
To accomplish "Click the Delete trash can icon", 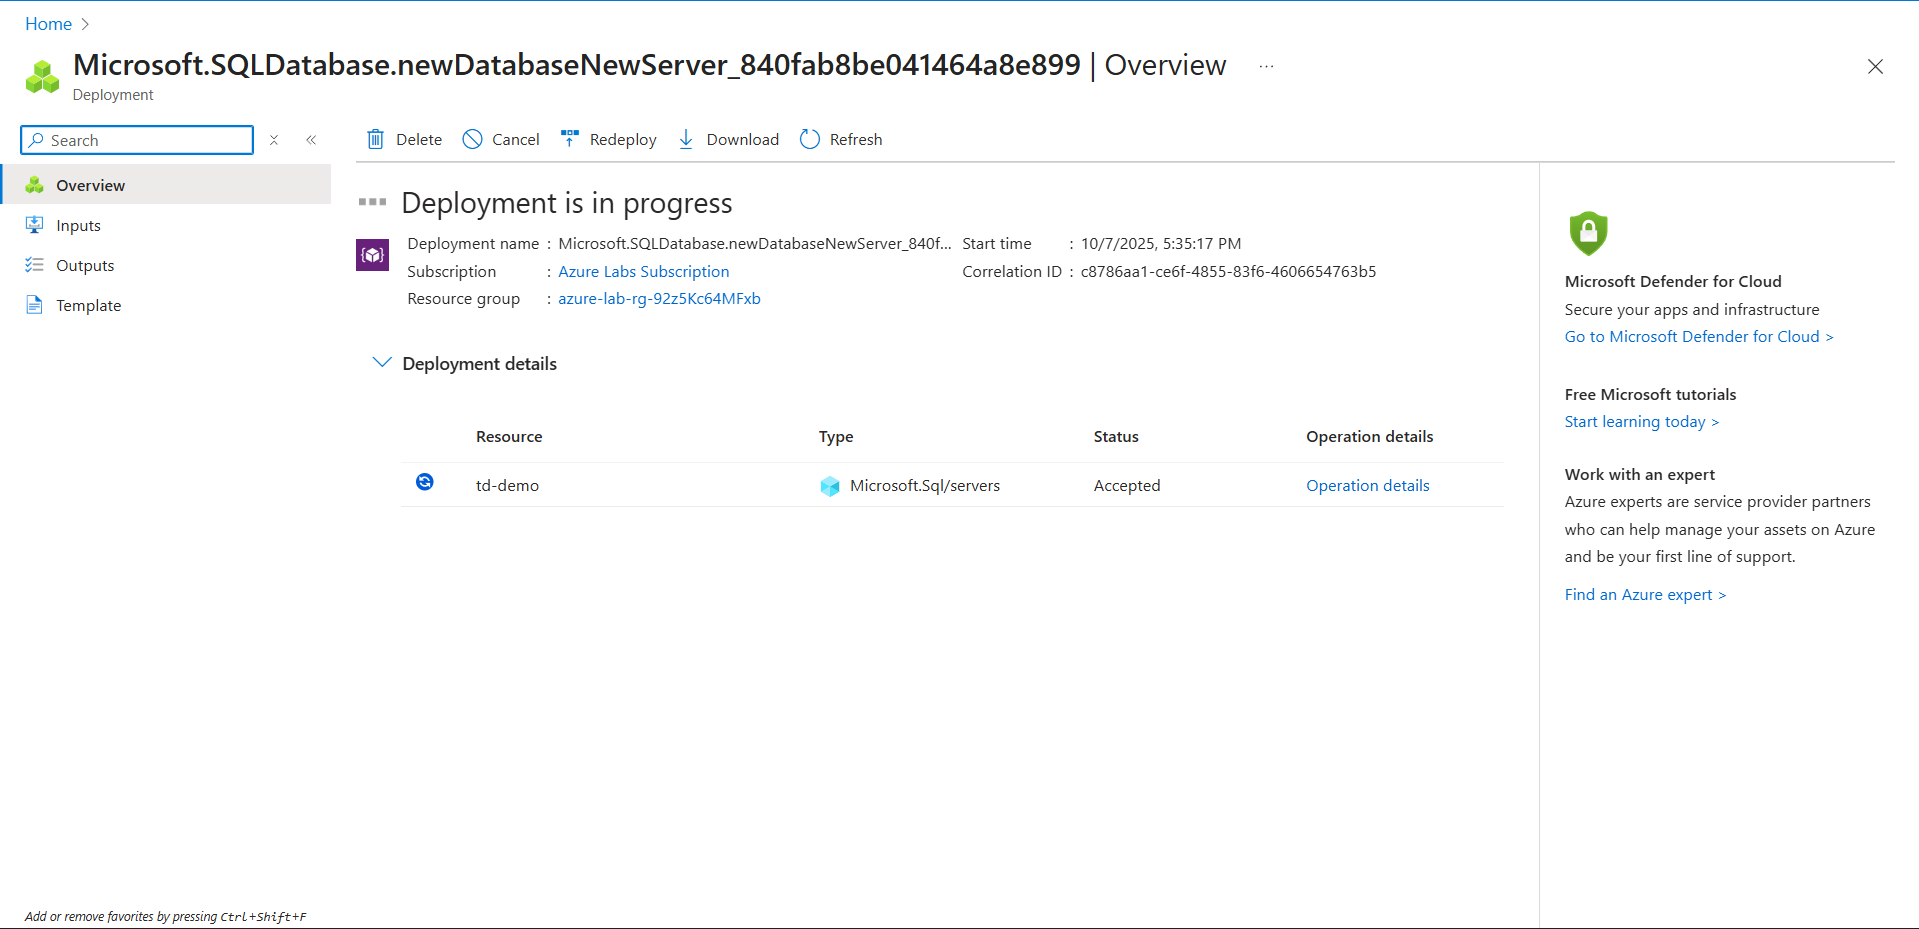I will [x=375, y=139].
